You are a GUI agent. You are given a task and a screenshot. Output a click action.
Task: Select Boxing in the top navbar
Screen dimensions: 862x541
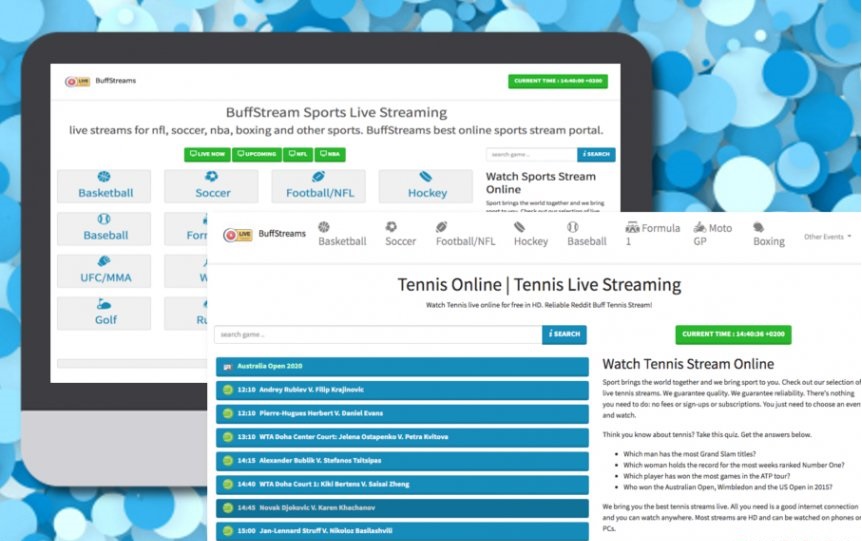tap(769, 234)
